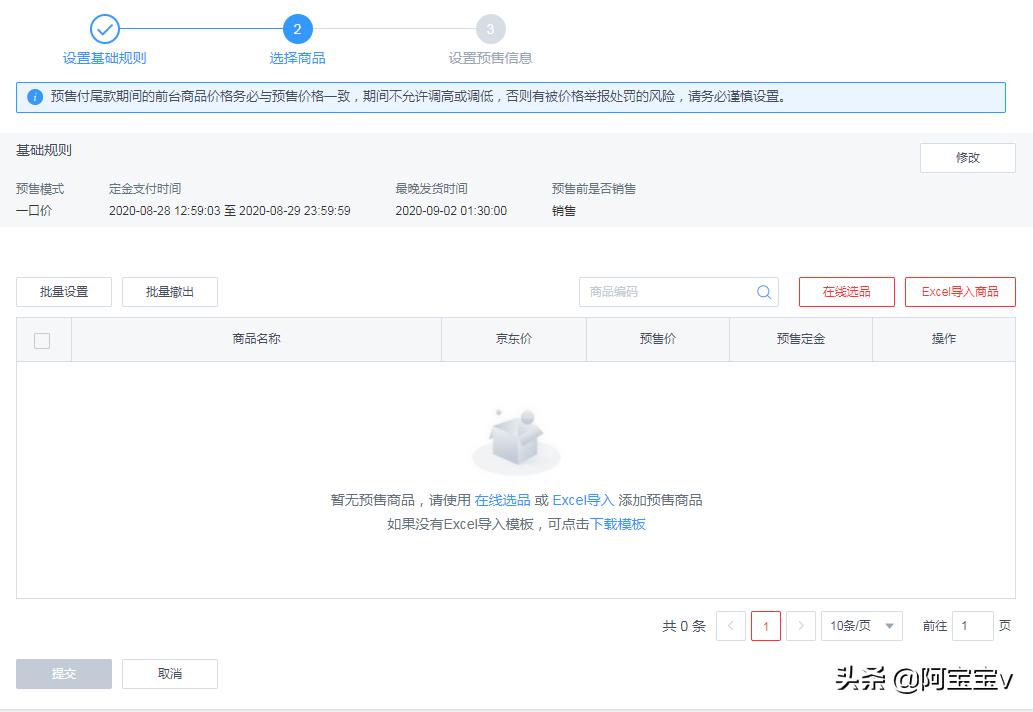Click the 取消 cancel button
1033x712 pixels.
click(x=169, y=673)
